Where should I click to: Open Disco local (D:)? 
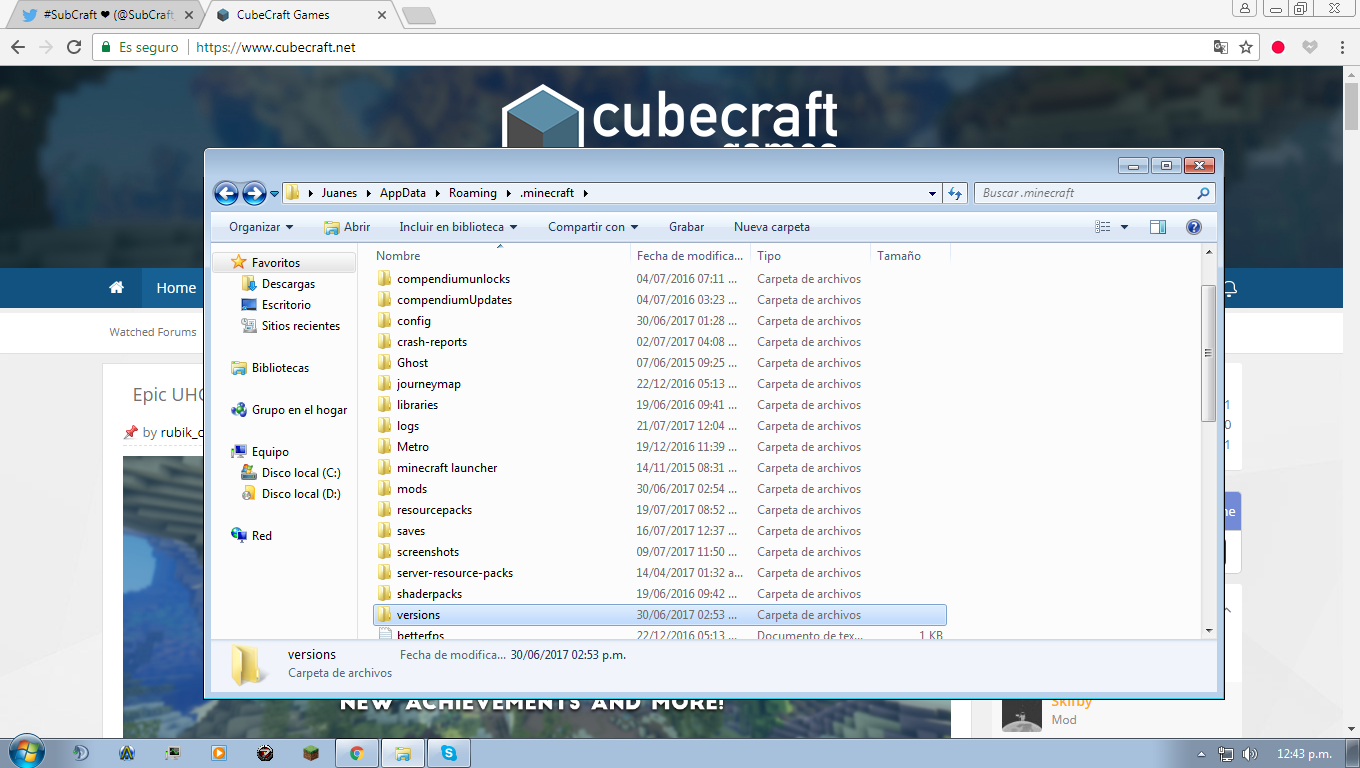pyautogui.click(x=301, y=494)
